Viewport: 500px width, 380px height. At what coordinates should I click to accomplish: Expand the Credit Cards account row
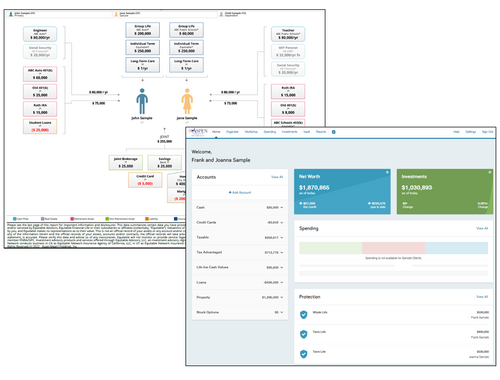[x=240, y=222]
